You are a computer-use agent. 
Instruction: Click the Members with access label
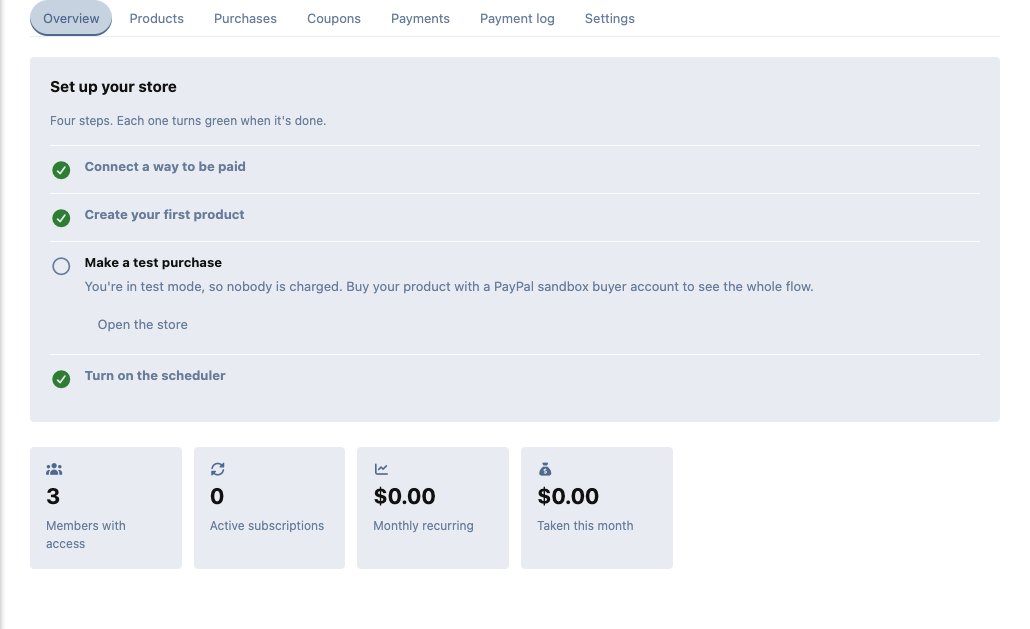[85, 534]
